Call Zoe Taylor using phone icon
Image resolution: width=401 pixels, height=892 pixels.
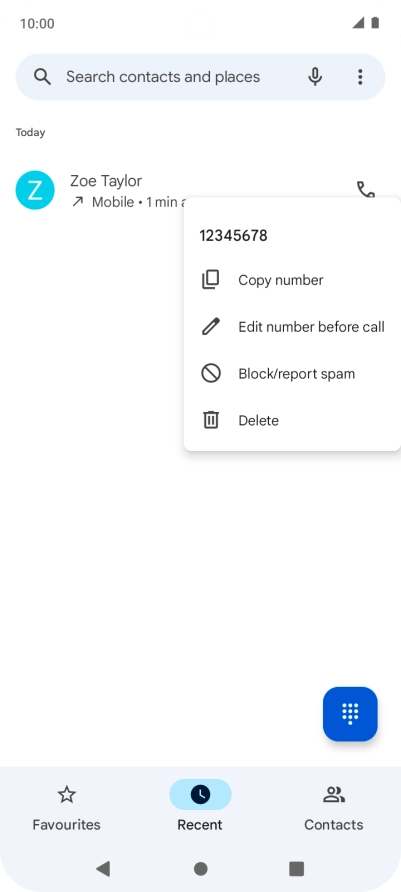pyautogui.click(x=365, y=189)
